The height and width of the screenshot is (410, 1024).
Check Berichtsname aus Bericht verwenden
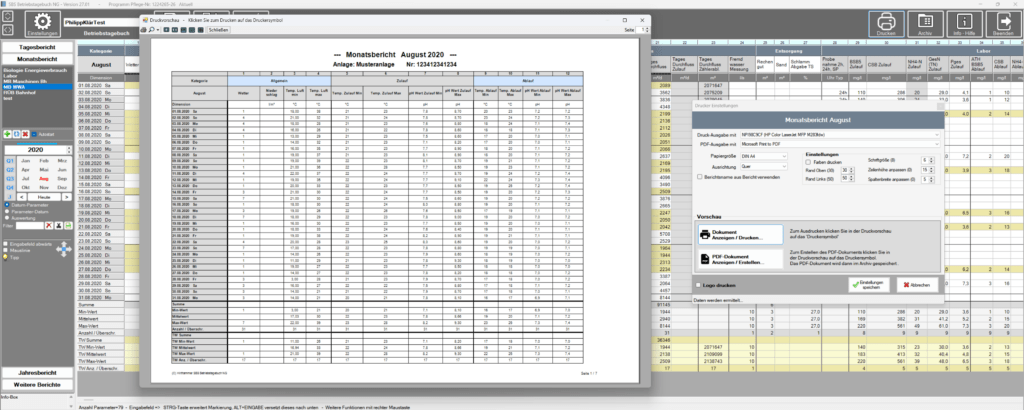click(x=699, y=177)
